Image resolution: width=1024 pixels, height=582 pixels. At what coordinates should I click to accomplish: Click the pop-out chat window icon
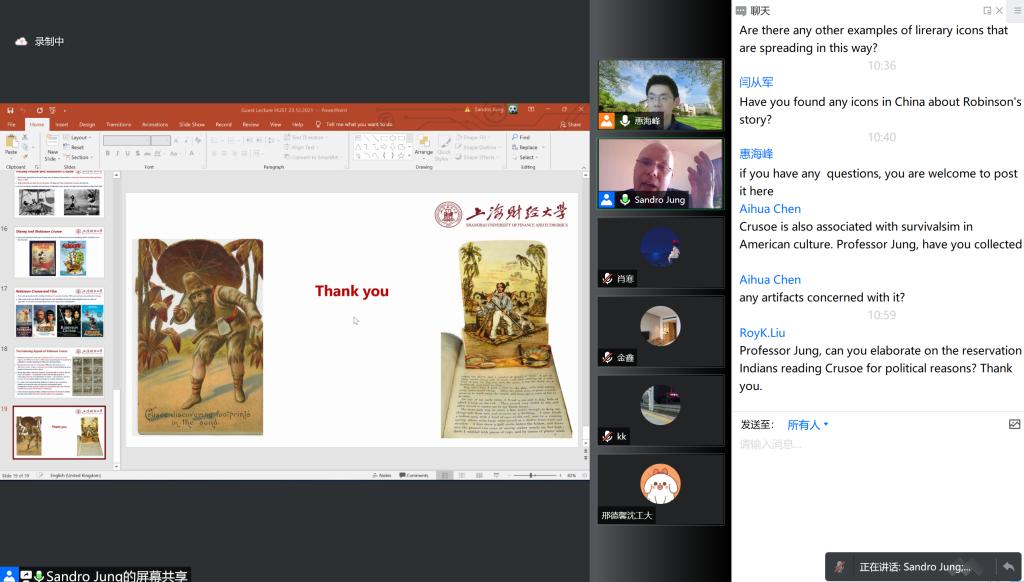pos(987,11)
